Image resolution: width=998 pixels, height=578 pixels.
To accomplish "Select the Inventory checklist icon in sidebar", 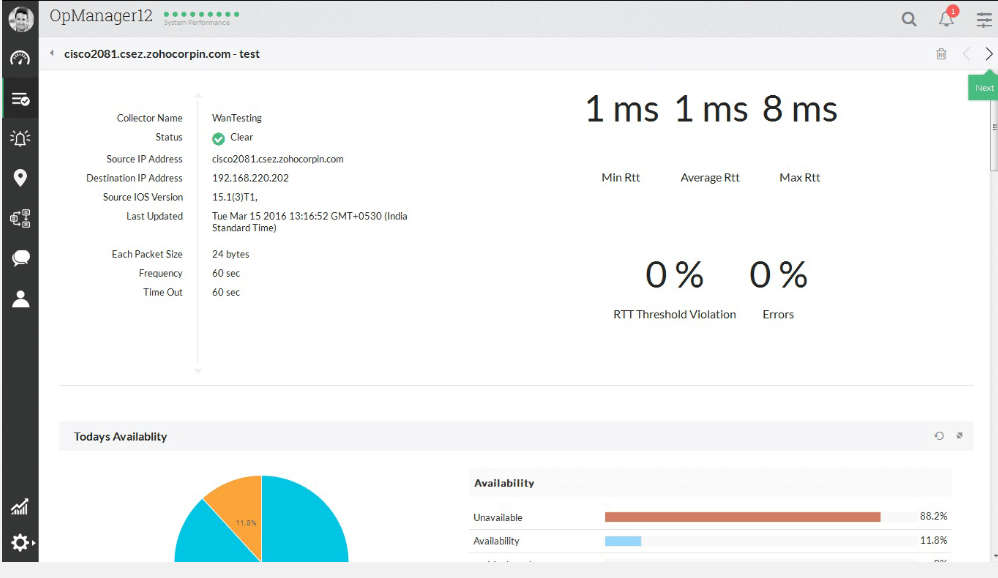I will (x=20, y=99).
